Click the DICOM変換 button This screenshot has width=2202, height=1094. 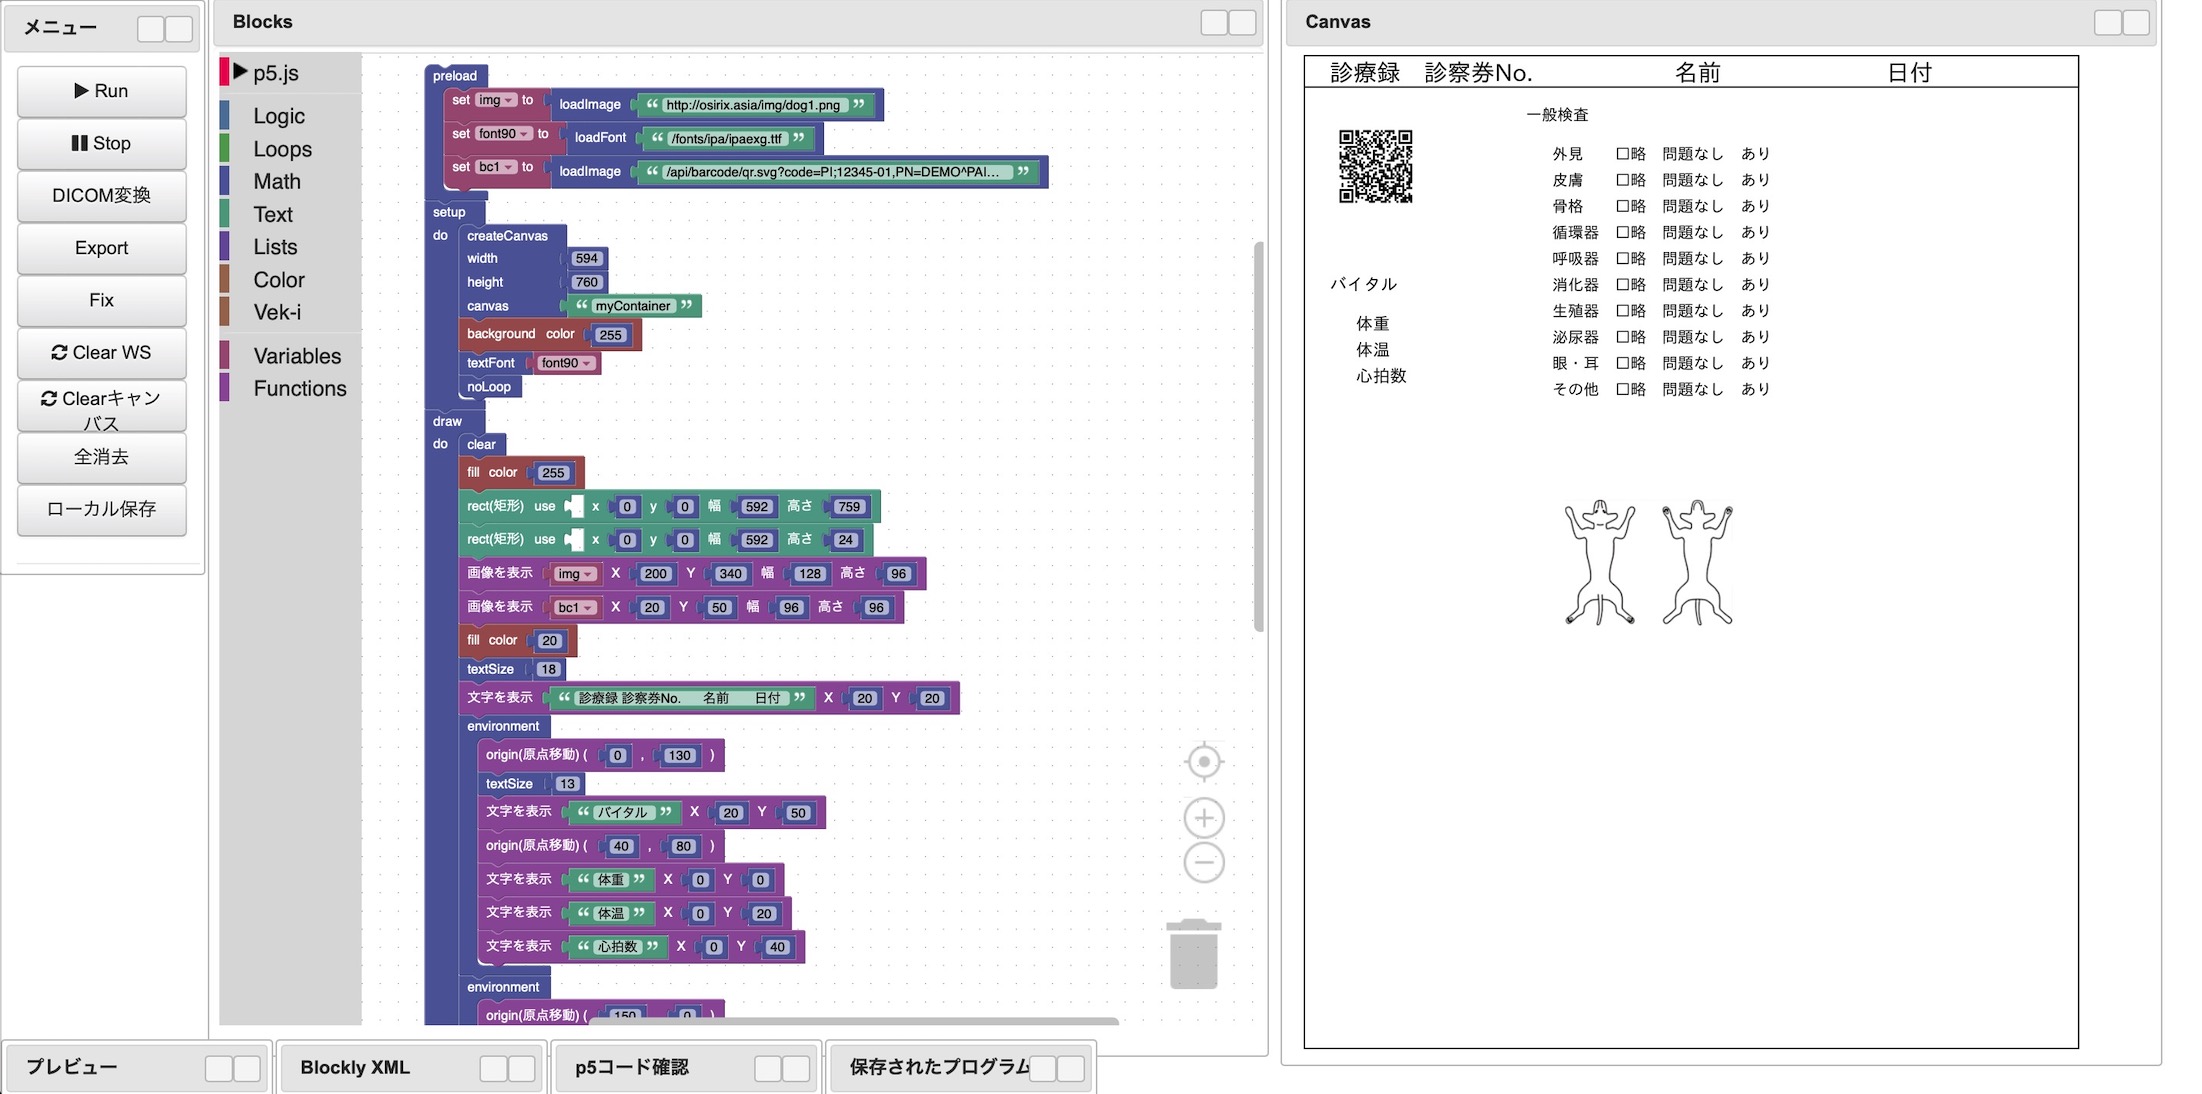[x=102, y=195]
